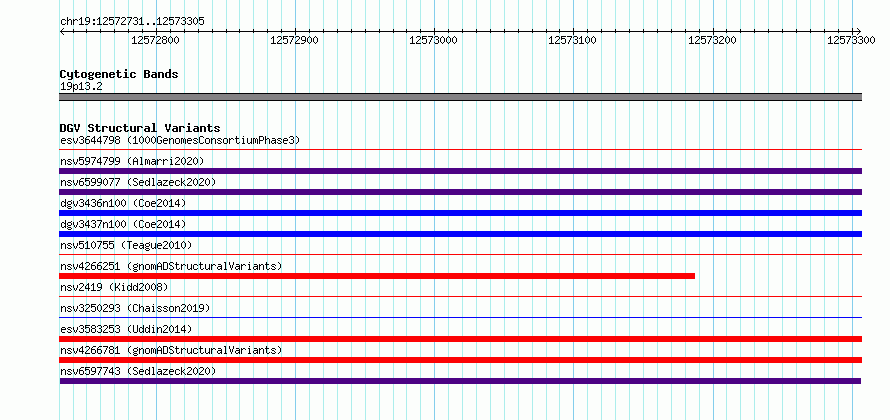The height and width of the screenshot is (420, 890).
Task: Click the right arrow of the ruler
Action: pos(858,31)
